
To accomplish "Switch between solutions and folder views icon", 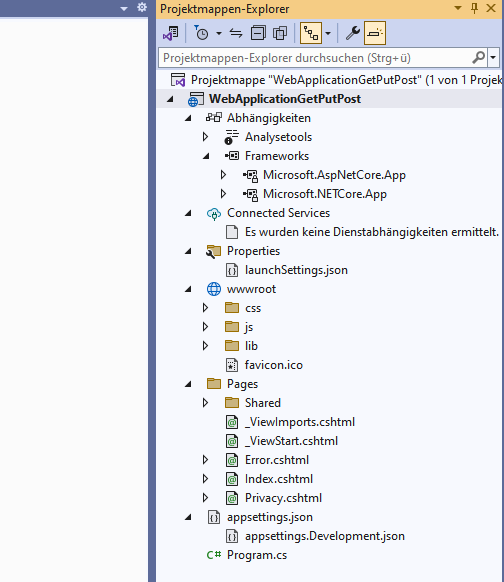I will click(171, 33).
